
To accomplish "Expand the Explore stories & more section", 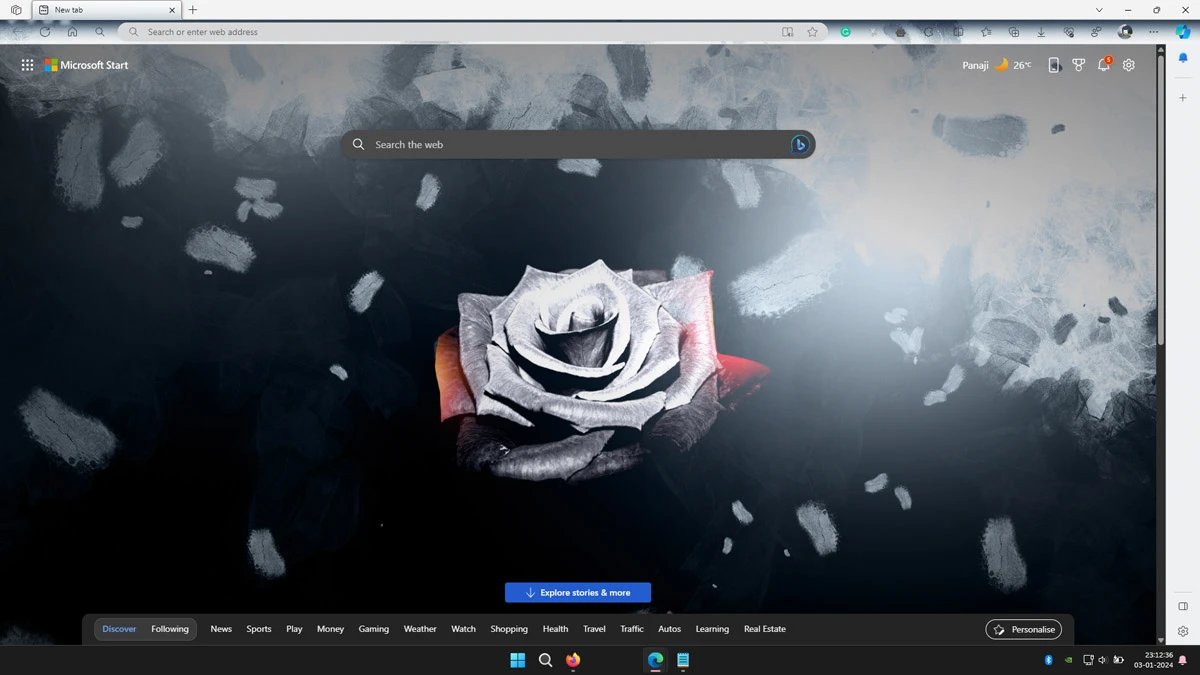I will (x=578, y=593).
